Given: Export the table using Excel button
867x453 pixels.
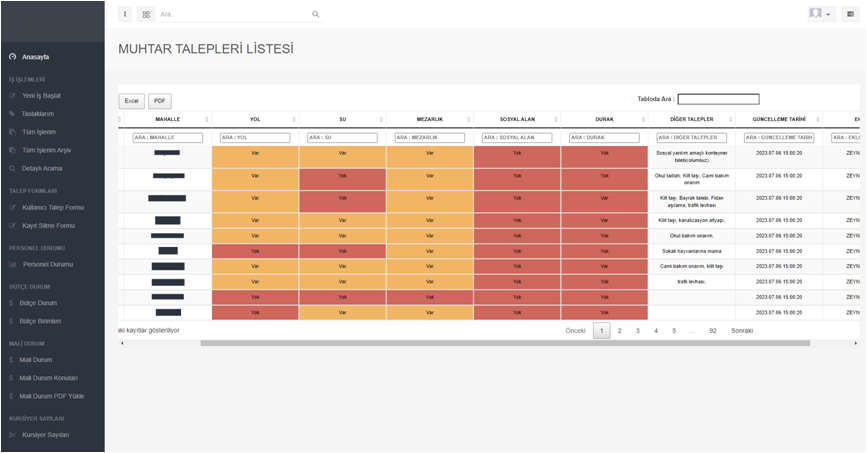Looking at the screenshot, I should [131, 101].
